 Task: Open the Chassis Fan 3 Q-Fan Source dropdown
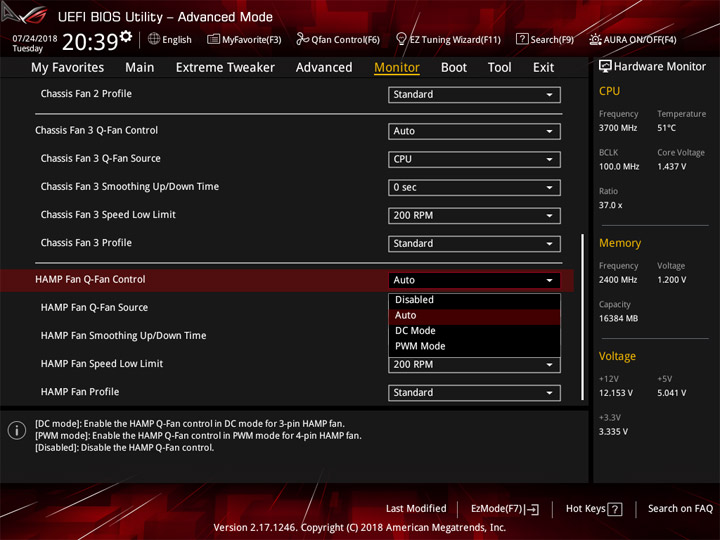click(x=474, y=159)
